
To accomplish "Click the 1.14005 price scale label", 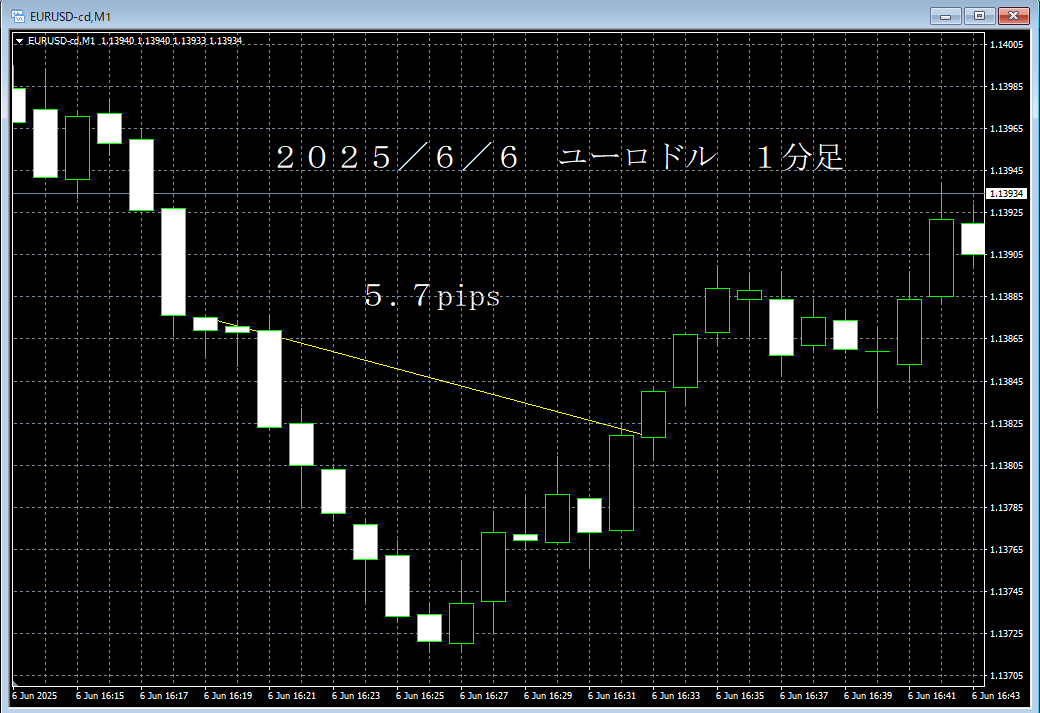I will (1006, 44).
